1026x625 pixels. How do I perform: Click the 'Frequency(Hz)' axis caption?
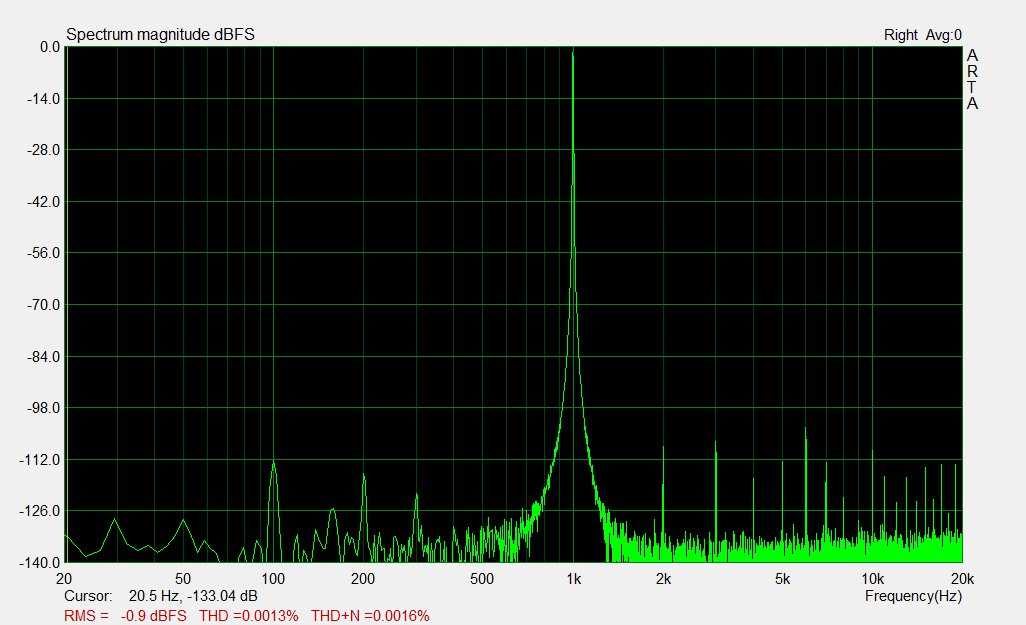coord(913,596)
